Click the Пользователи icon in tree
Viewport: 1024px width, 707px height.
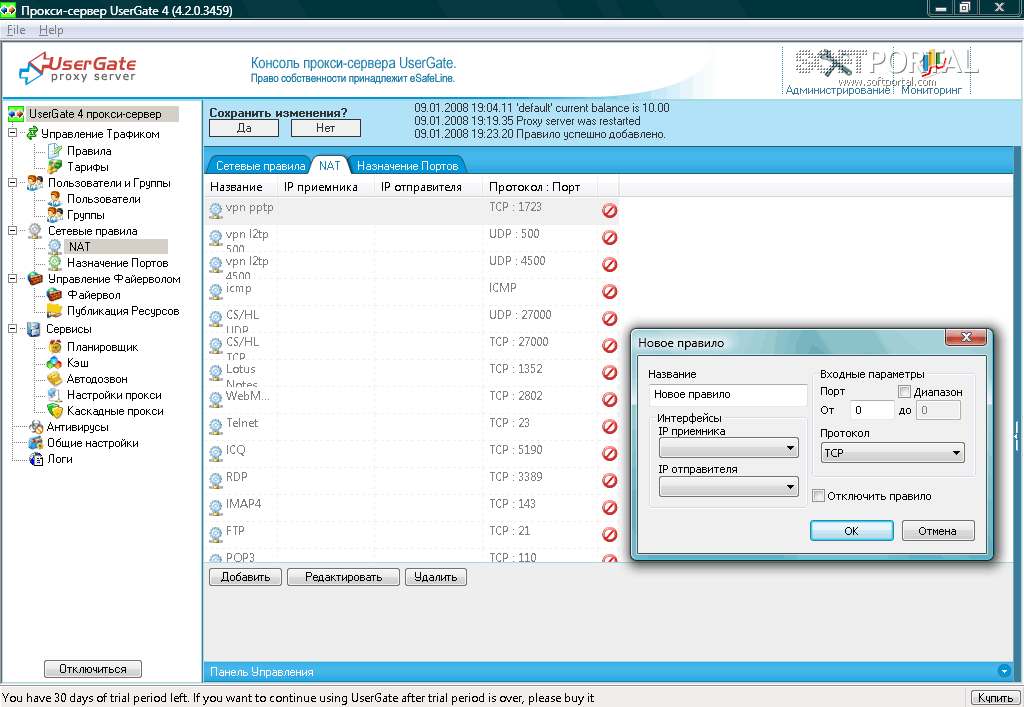55,199
